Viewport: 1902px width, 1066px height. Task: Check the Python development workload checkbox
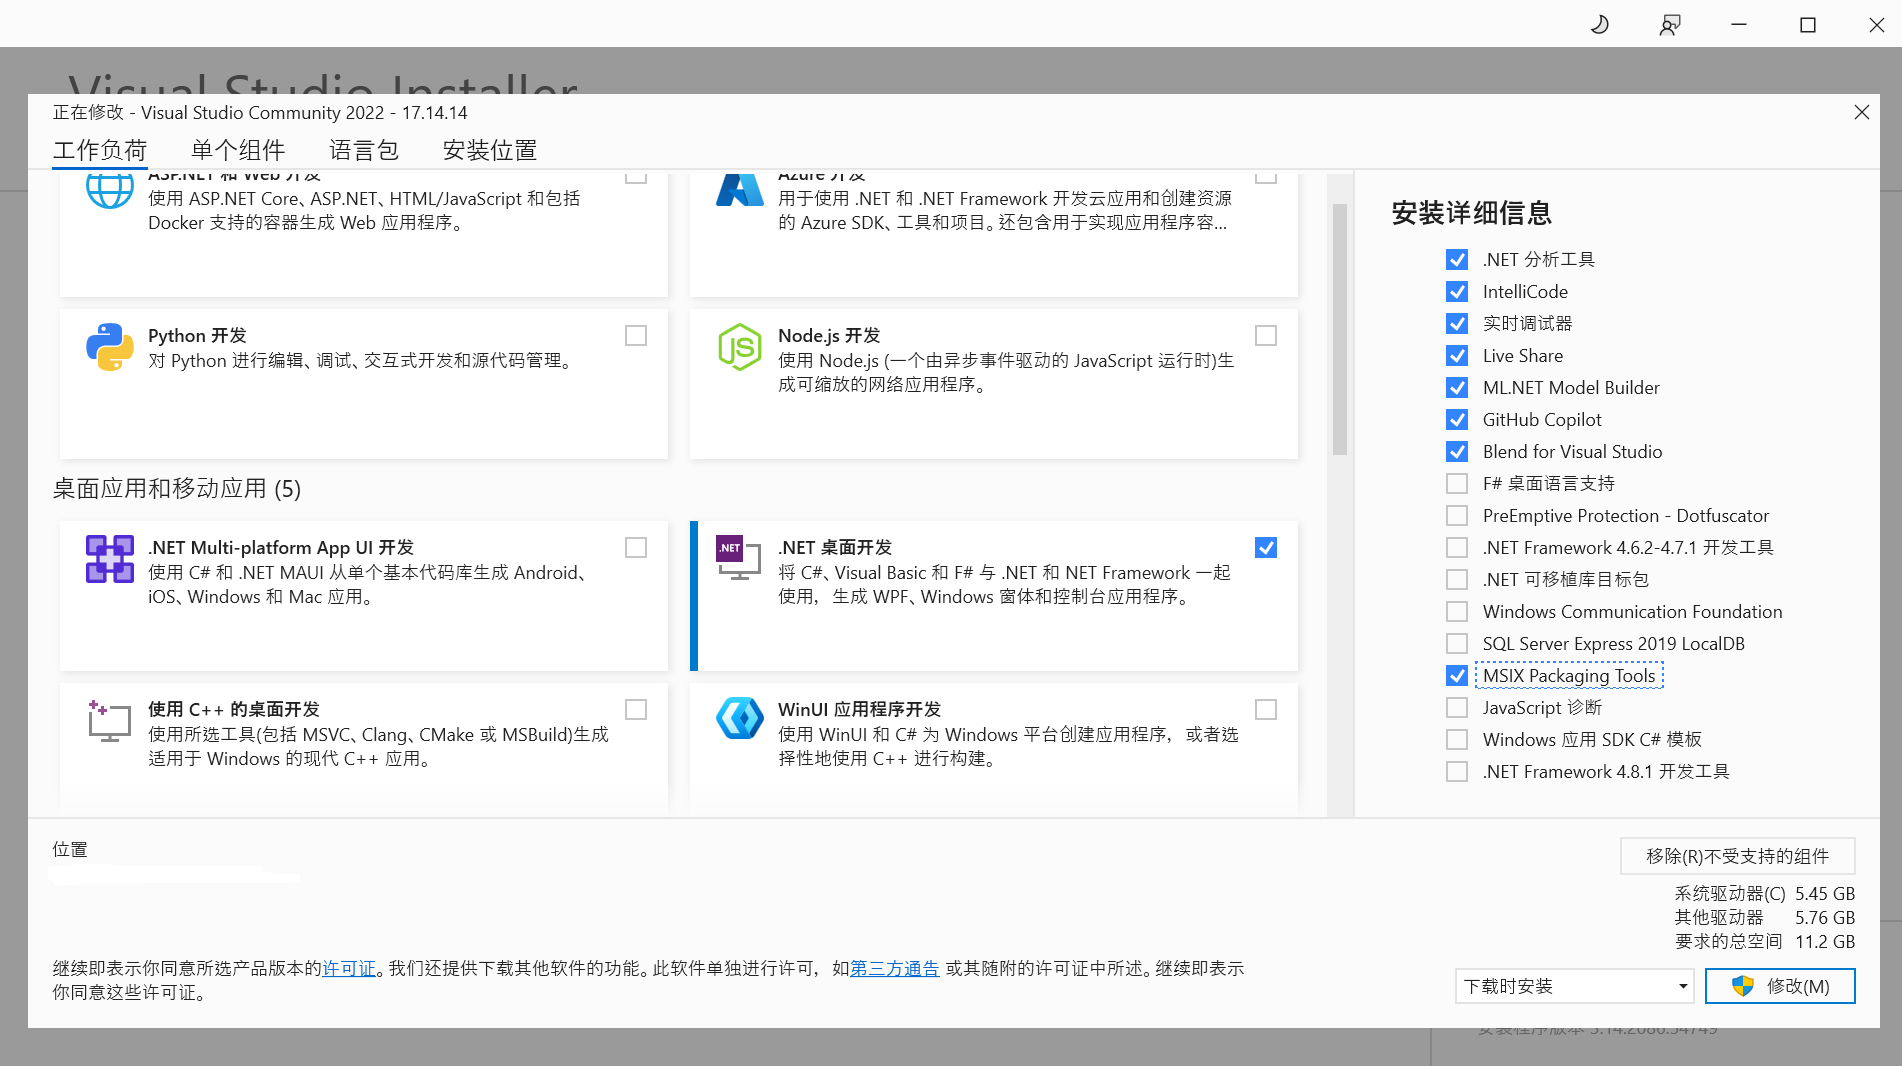click(636, 335)
